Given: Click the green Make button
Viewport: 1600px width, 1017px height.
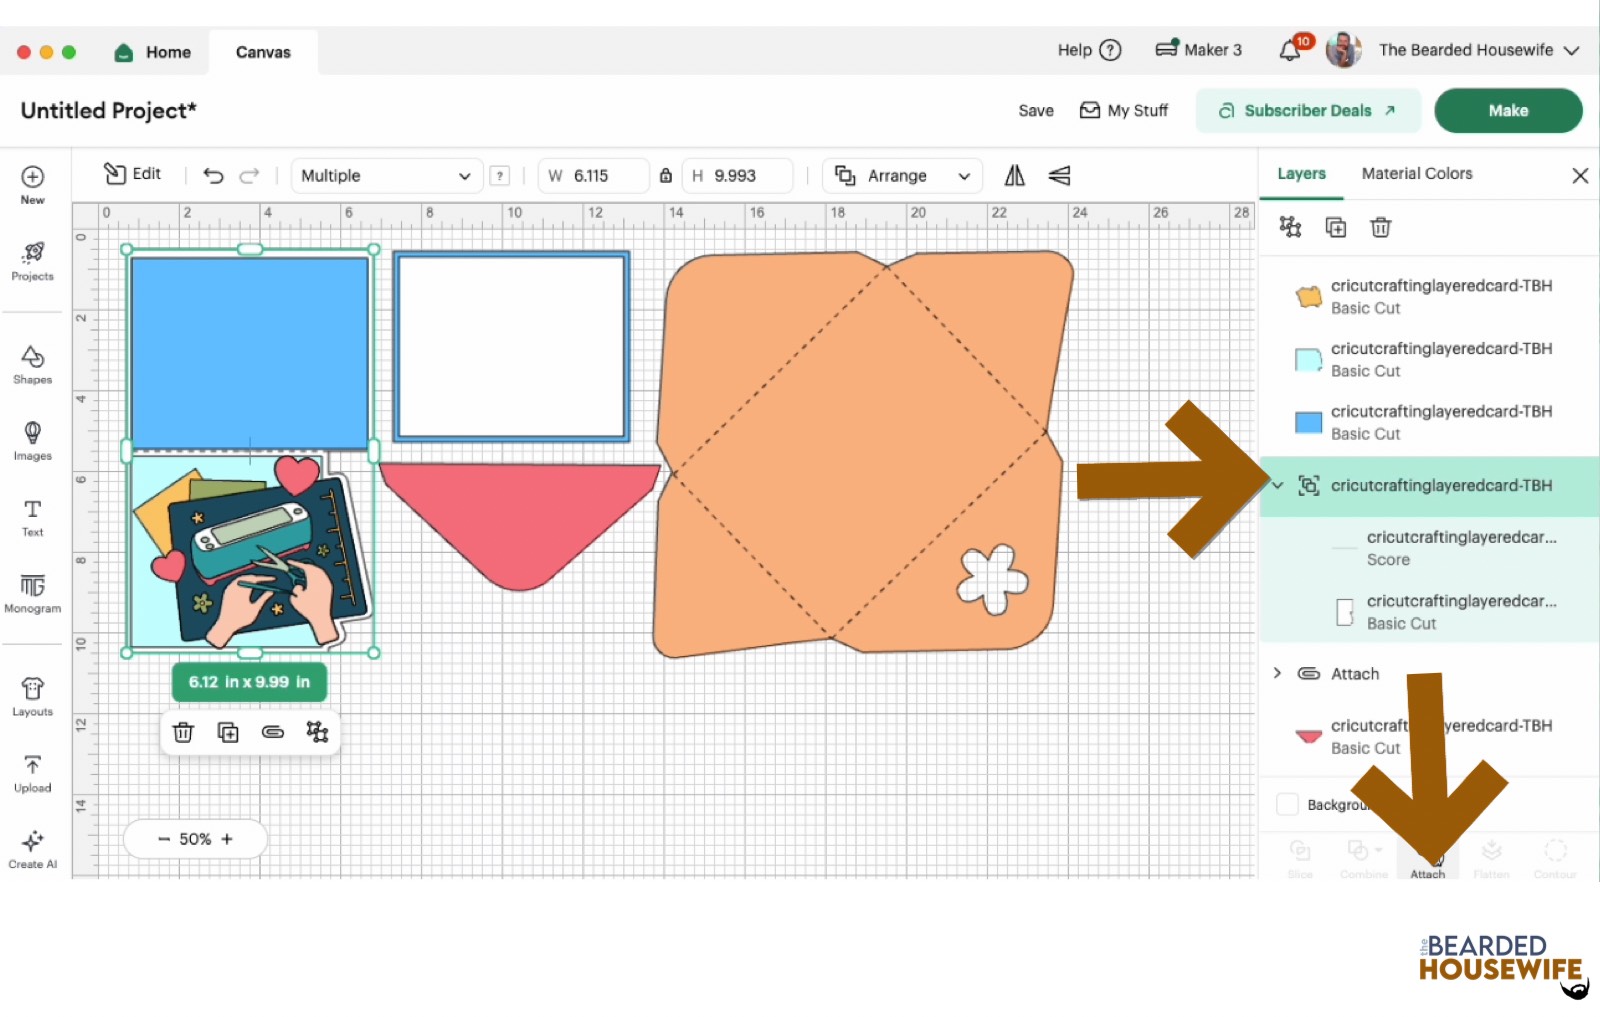Looking at the screenshot, I should 1507,111.
